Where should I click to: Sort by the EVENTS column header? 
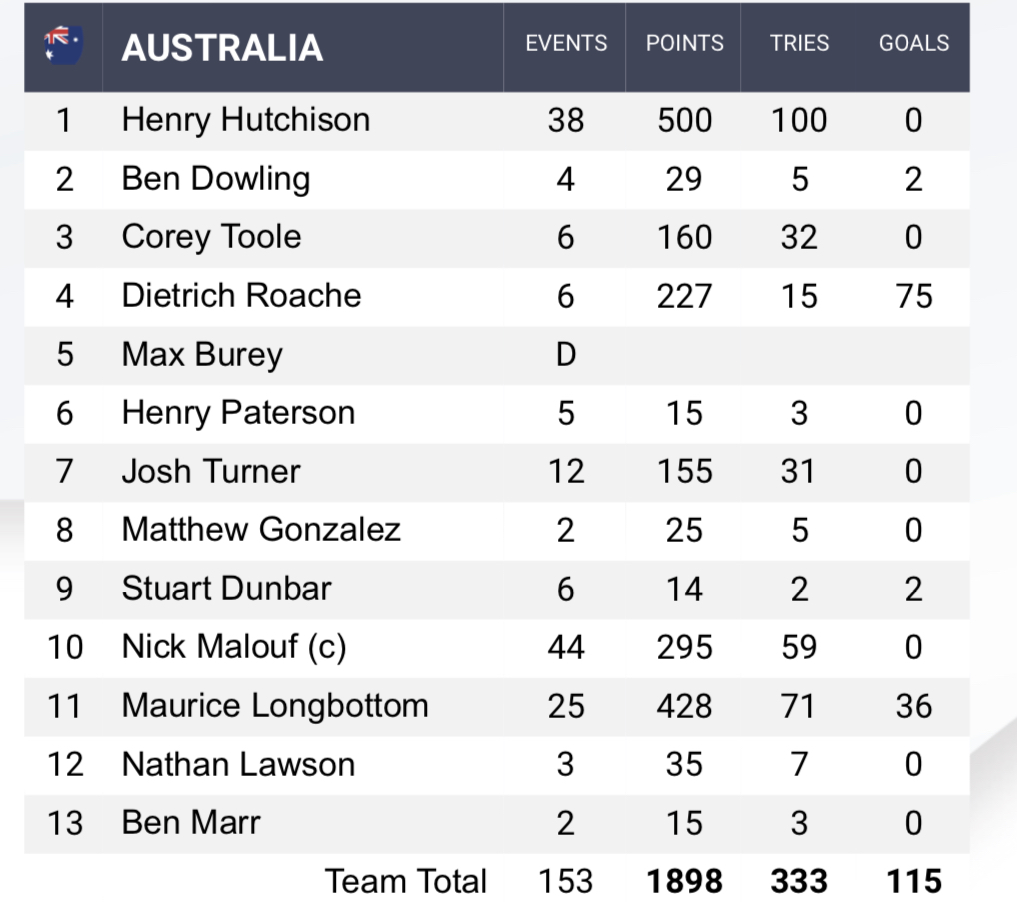(x=566, y=44)
